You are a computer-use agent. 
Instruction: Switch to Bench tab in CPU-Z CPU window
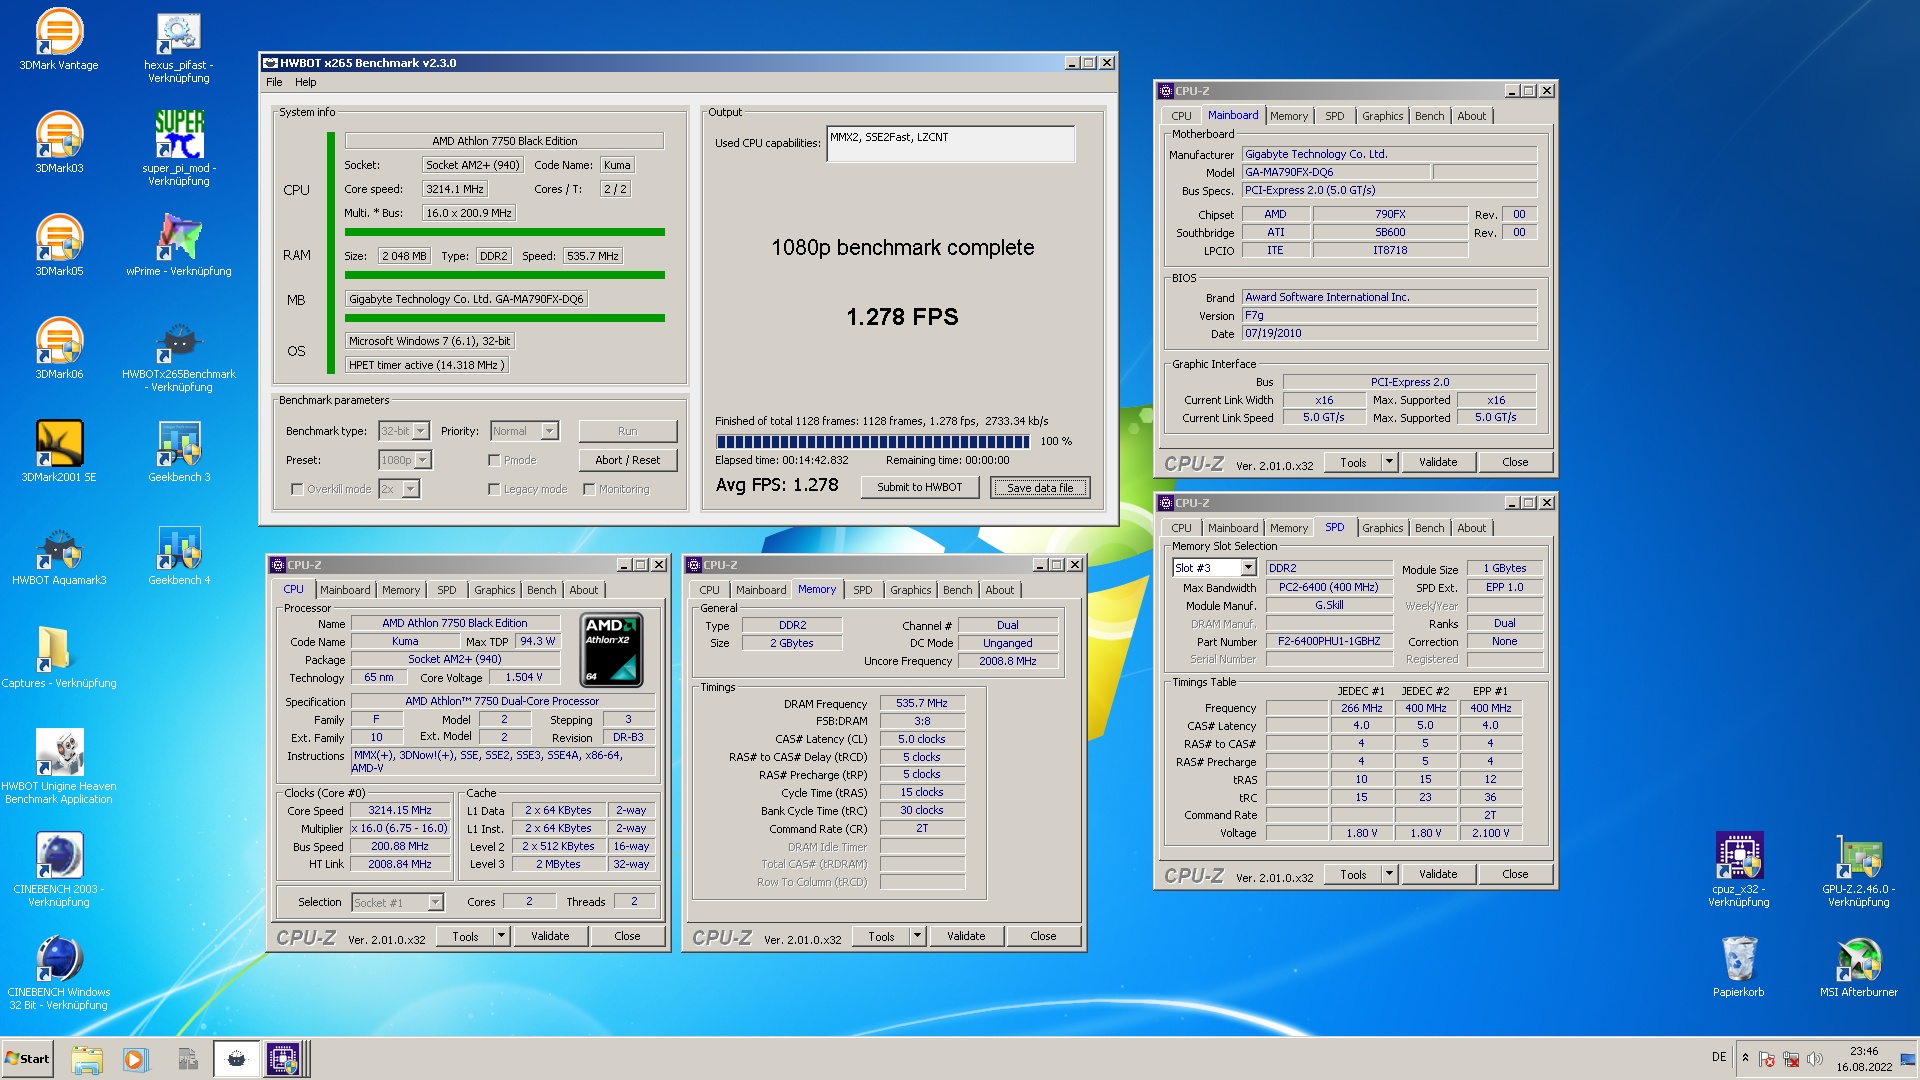tap(541, 590)
